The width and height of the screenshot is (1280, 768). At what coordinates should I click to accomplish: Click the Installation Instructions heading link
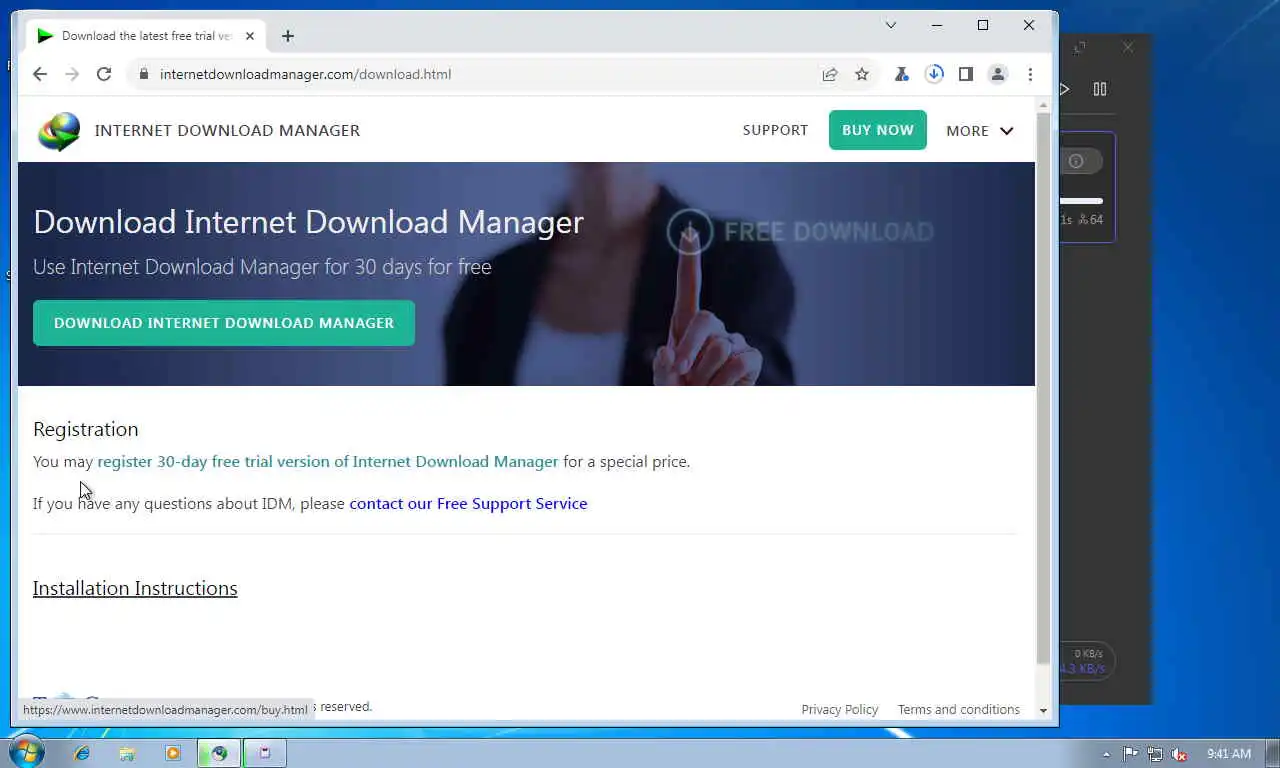135,588
